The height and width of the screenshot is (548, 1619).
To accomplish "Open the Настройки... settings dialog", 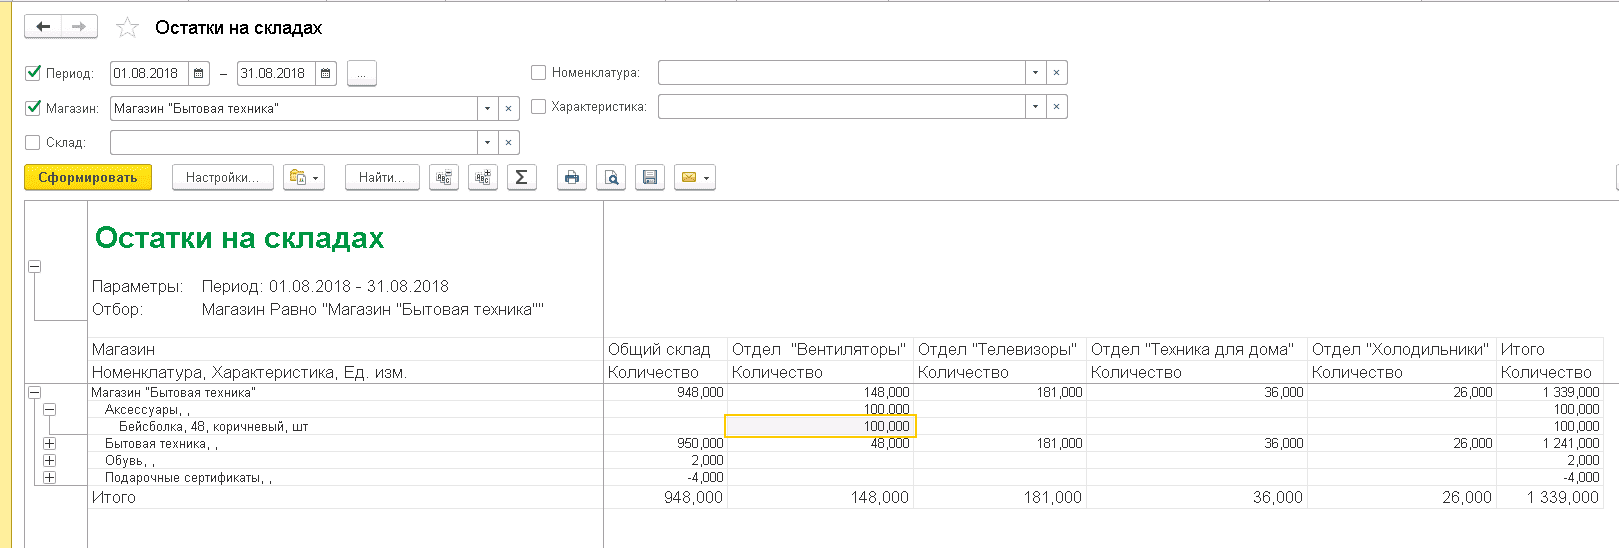I will click(222, 177).
